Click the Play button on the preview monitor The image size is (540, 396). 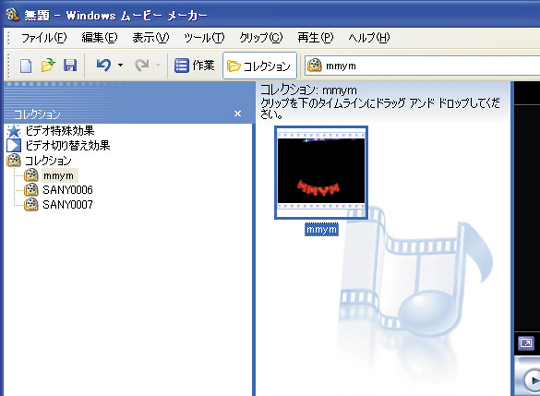532,380
